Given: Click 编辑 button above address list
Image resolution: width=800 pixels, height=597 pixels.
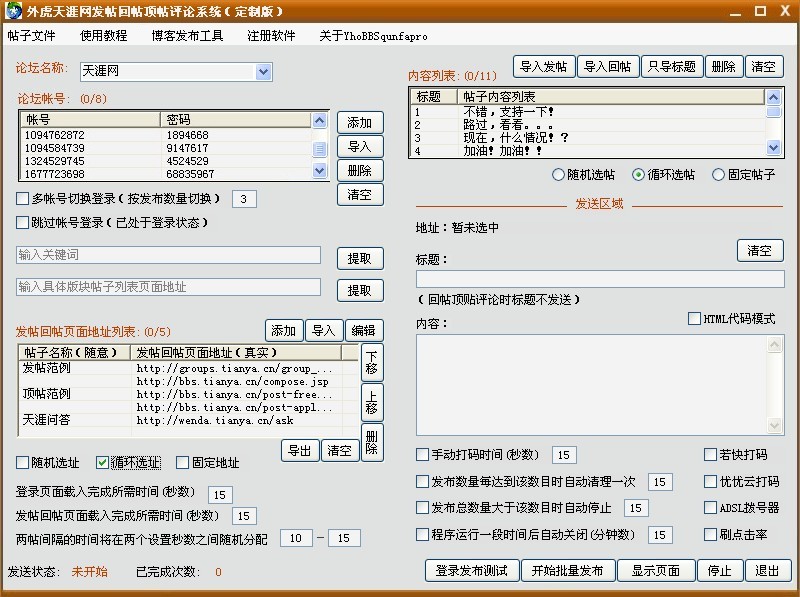Looking at the screenshot, I should tap(364, 331).
